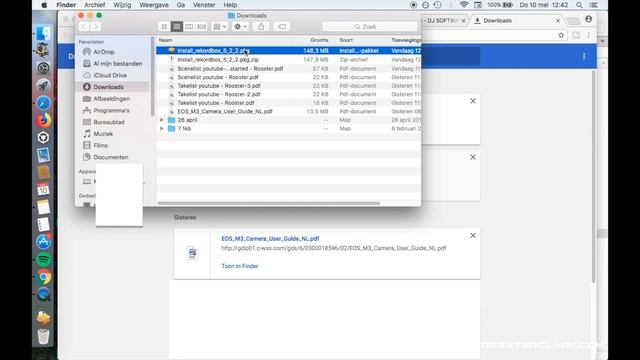The height and width of the screenshot is (360, 640).
Task: Select the 26 april folder row
Action: [x=289, y=120]
